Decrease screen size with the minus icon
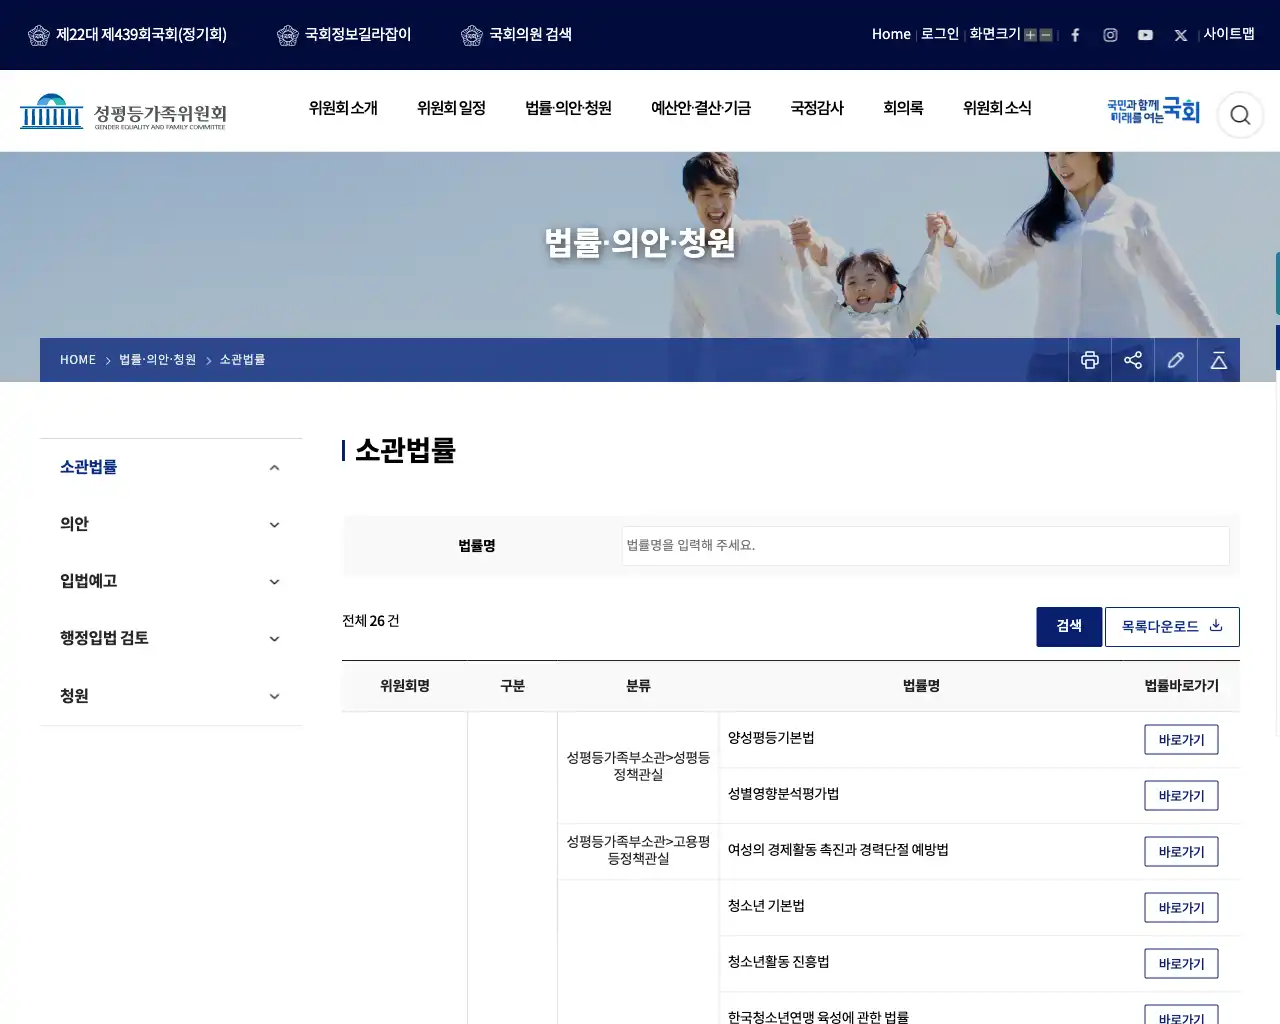 click(1046, 35)
